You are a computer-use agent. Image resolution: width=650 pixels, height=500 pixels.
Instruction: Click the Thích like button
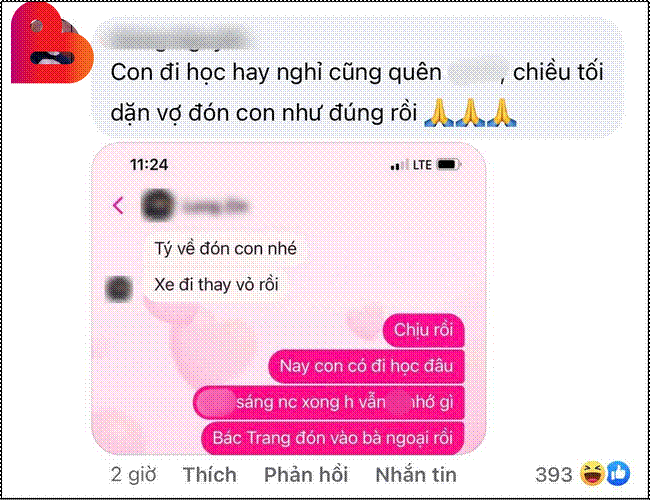pyautogui.click(x=210, y=475)
